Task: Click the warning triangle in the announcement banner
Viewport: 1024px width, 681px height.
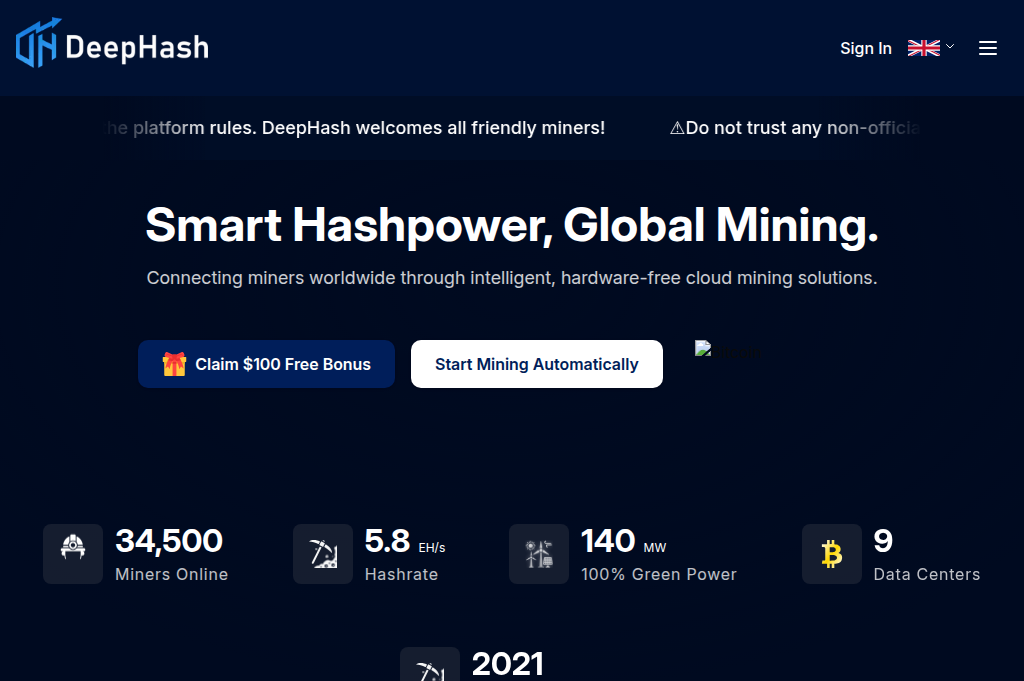Action: point(676,128)
